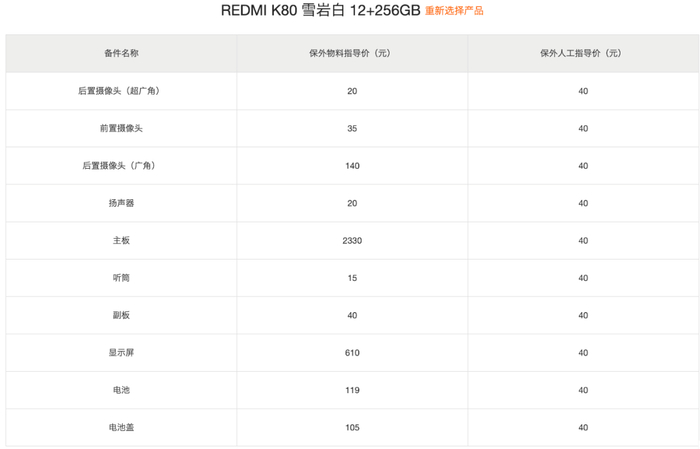
Task: Click the 电池盖 material price 105
Action: tap(352, 427)
